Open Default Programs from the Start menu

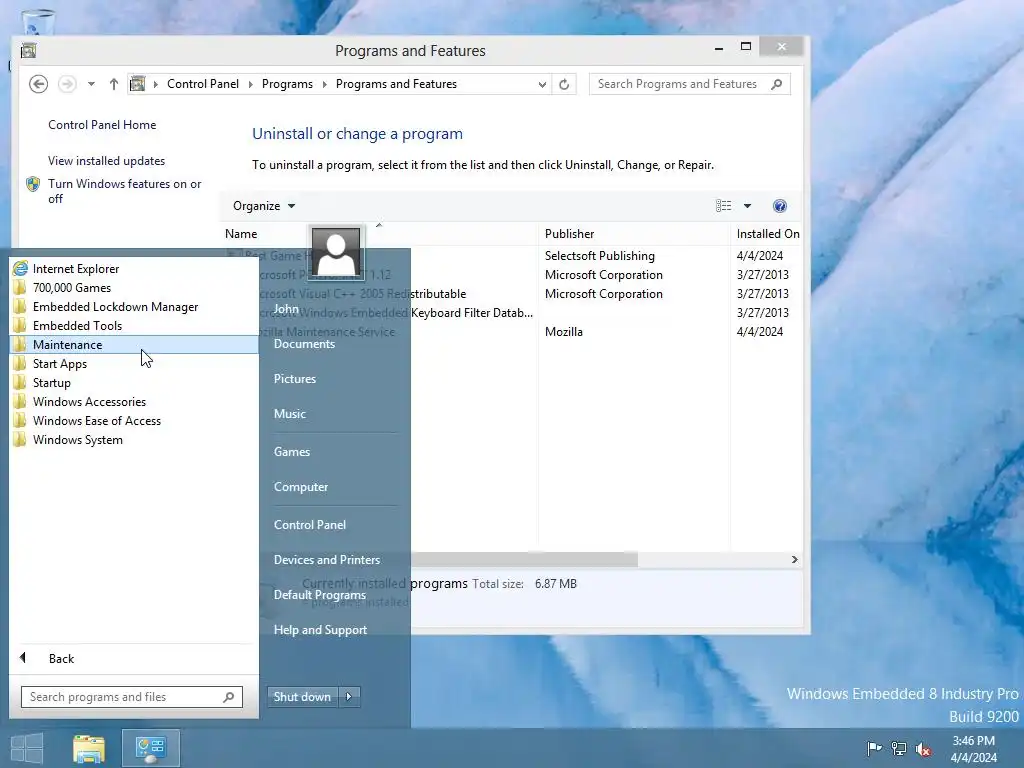(319, 595)
